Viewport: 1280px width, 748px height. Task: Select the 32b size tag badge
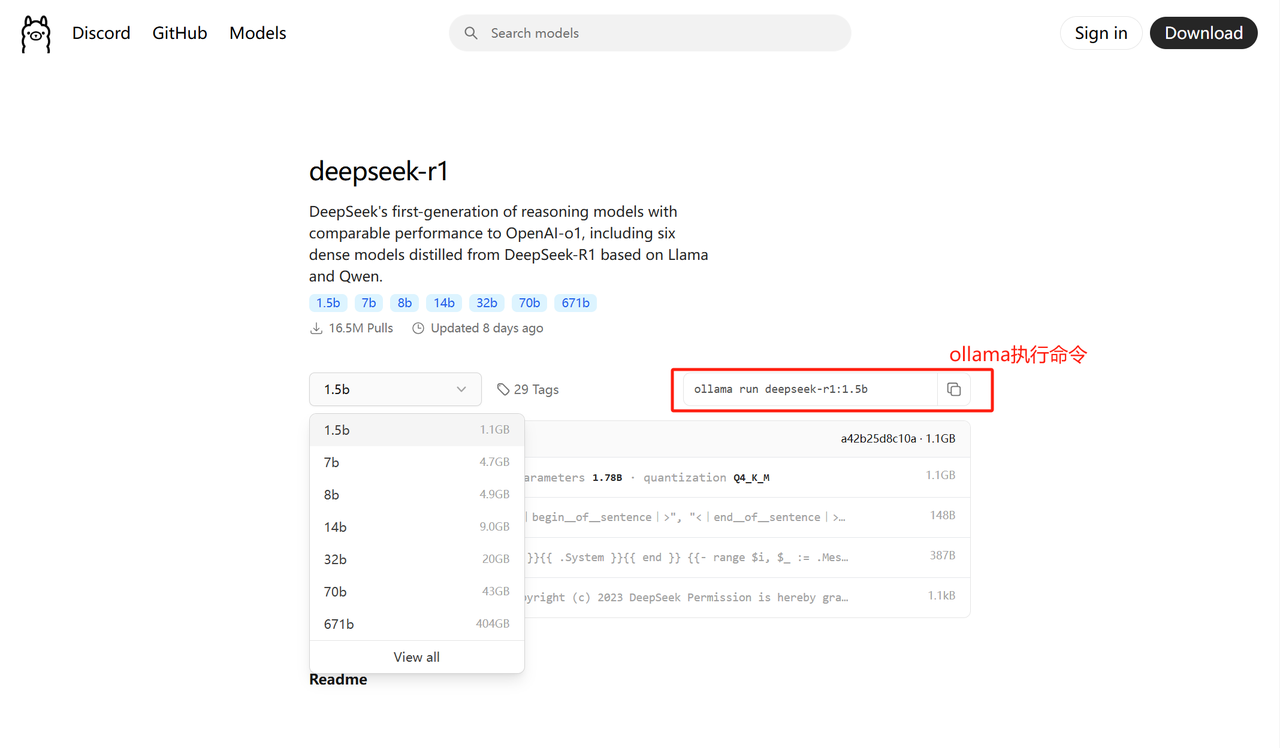[x=487, y=303]
